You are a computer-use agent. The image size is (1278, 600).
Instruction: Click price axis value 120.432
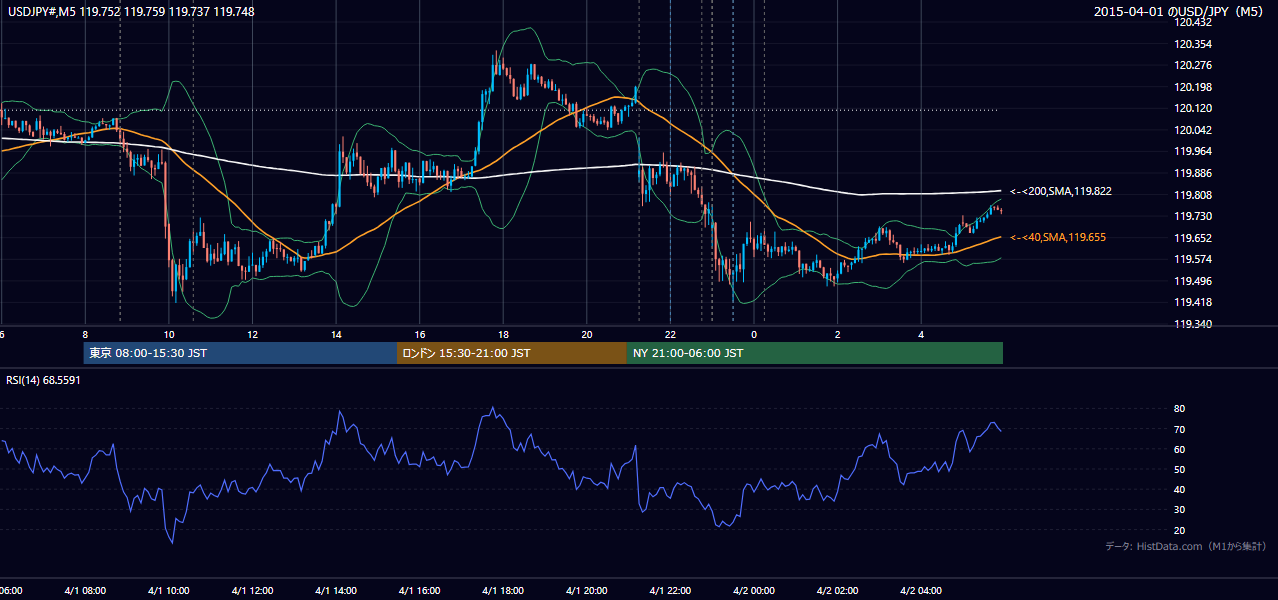pos(1192,22)
